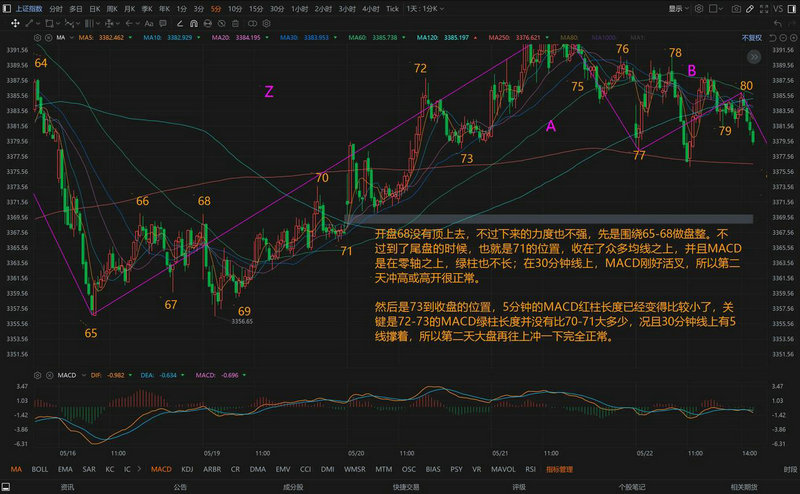Open the 1天:1分K period dropdown

(x=425, y=9)
